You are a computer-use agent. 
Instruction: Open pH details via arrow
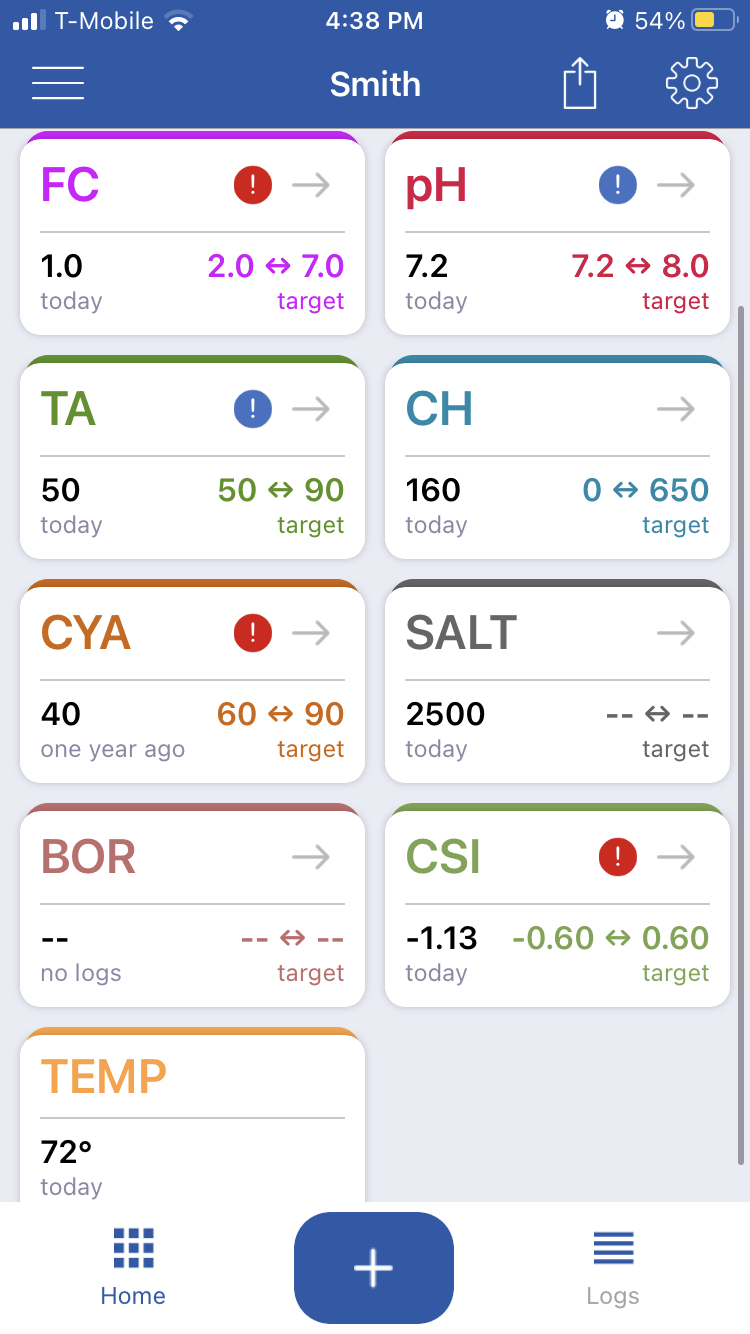pyautogui.click(x=676, y=185)
